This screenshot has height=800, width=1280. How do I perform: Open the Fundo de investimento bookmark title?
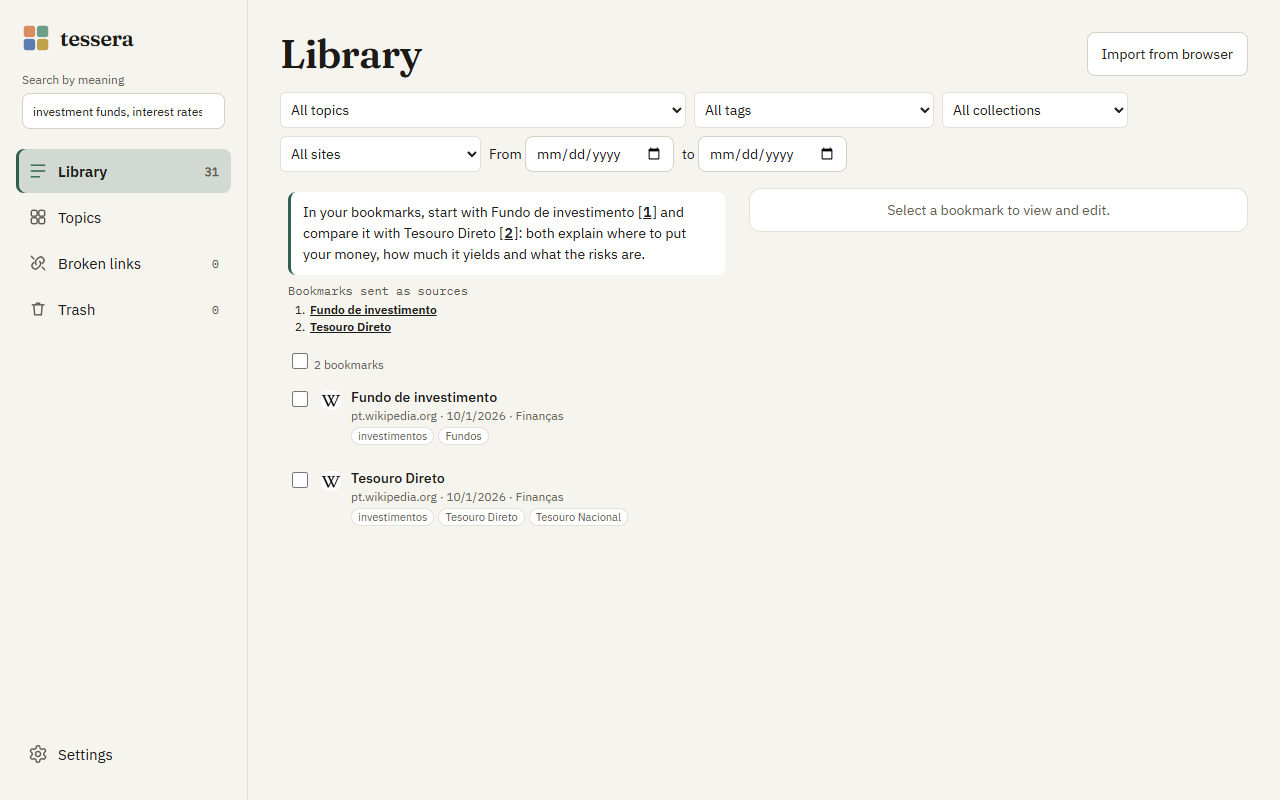pyautogui.click(x=424, y=397)
